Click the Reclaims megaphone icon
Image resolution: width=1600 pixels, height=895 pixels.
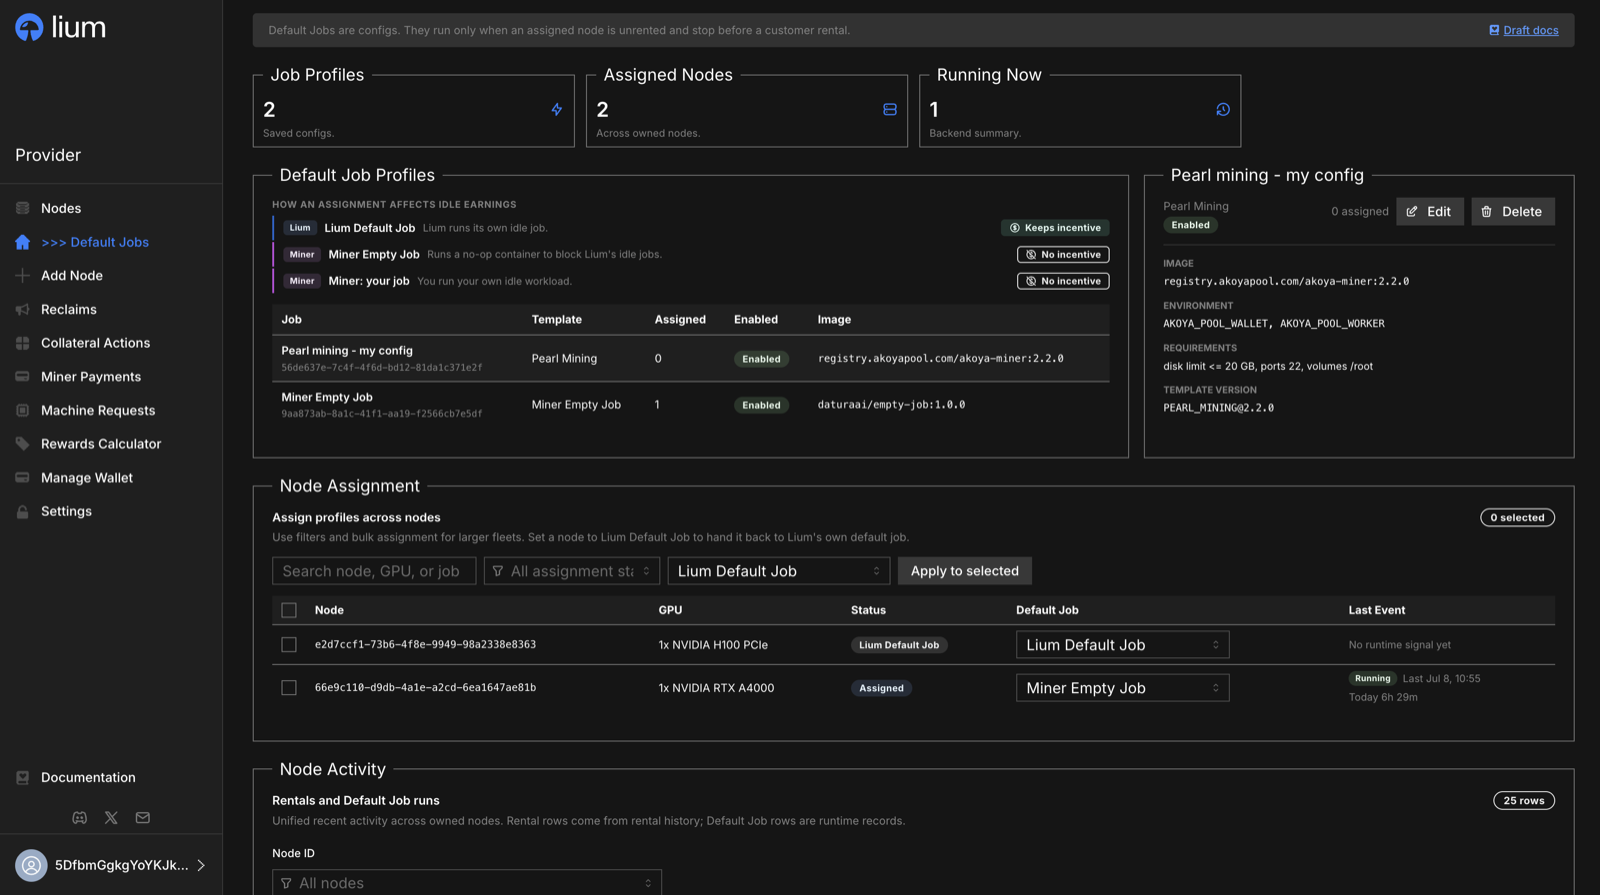click(22, 309)
